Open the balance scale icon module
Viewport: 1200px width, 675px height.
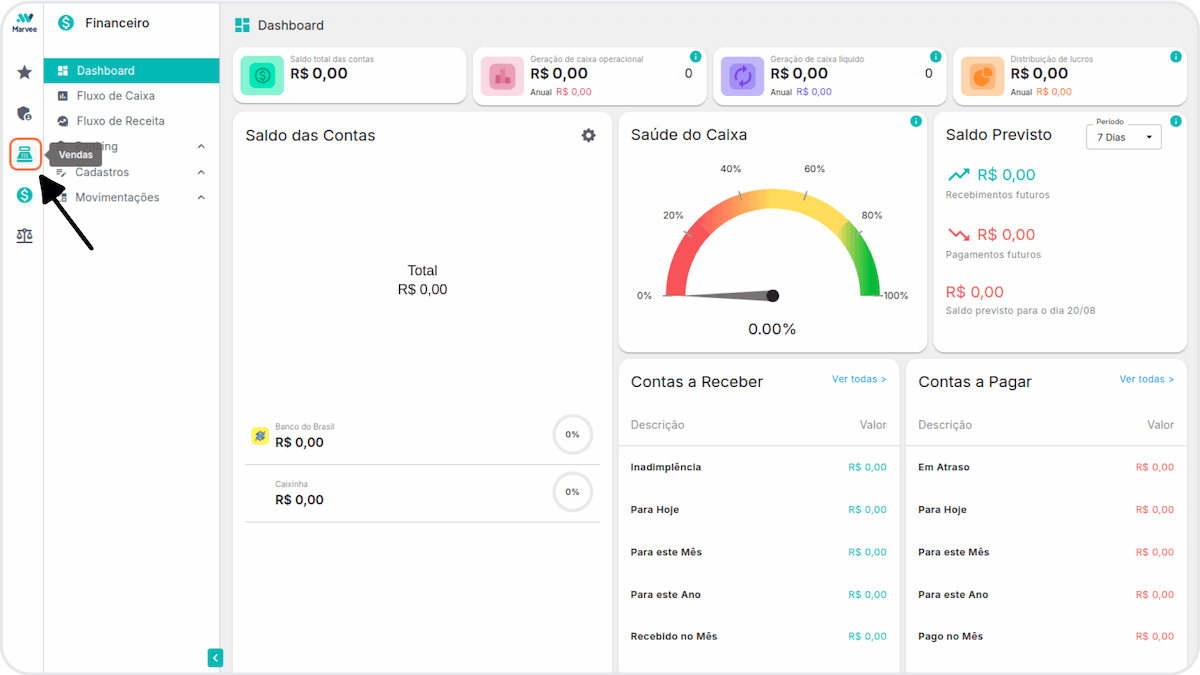pyautogui.click(x=25, y=236)
